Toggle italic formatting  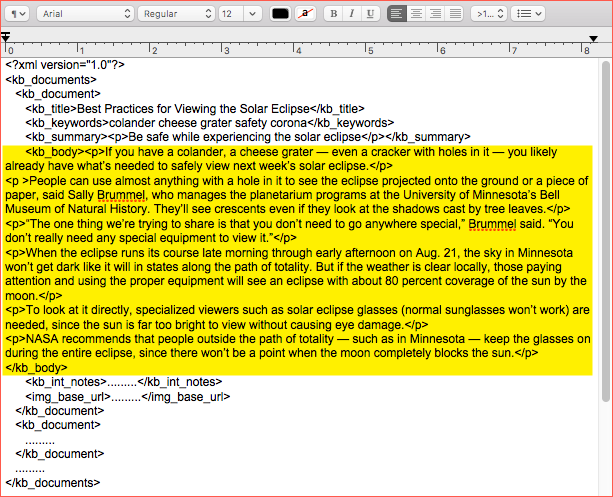click(352, 14)
